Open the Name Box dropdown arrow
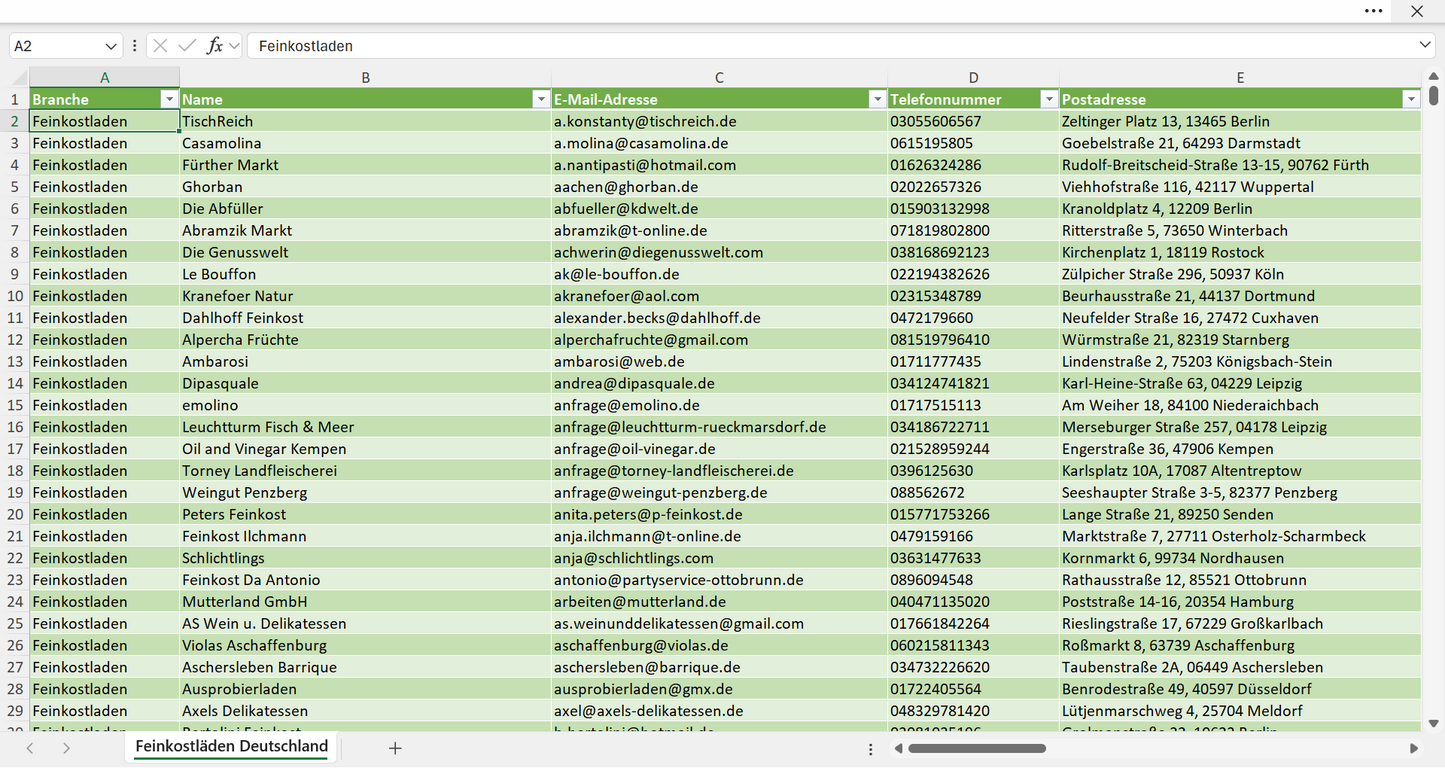Screen dimensions: 1445x768 110,46
